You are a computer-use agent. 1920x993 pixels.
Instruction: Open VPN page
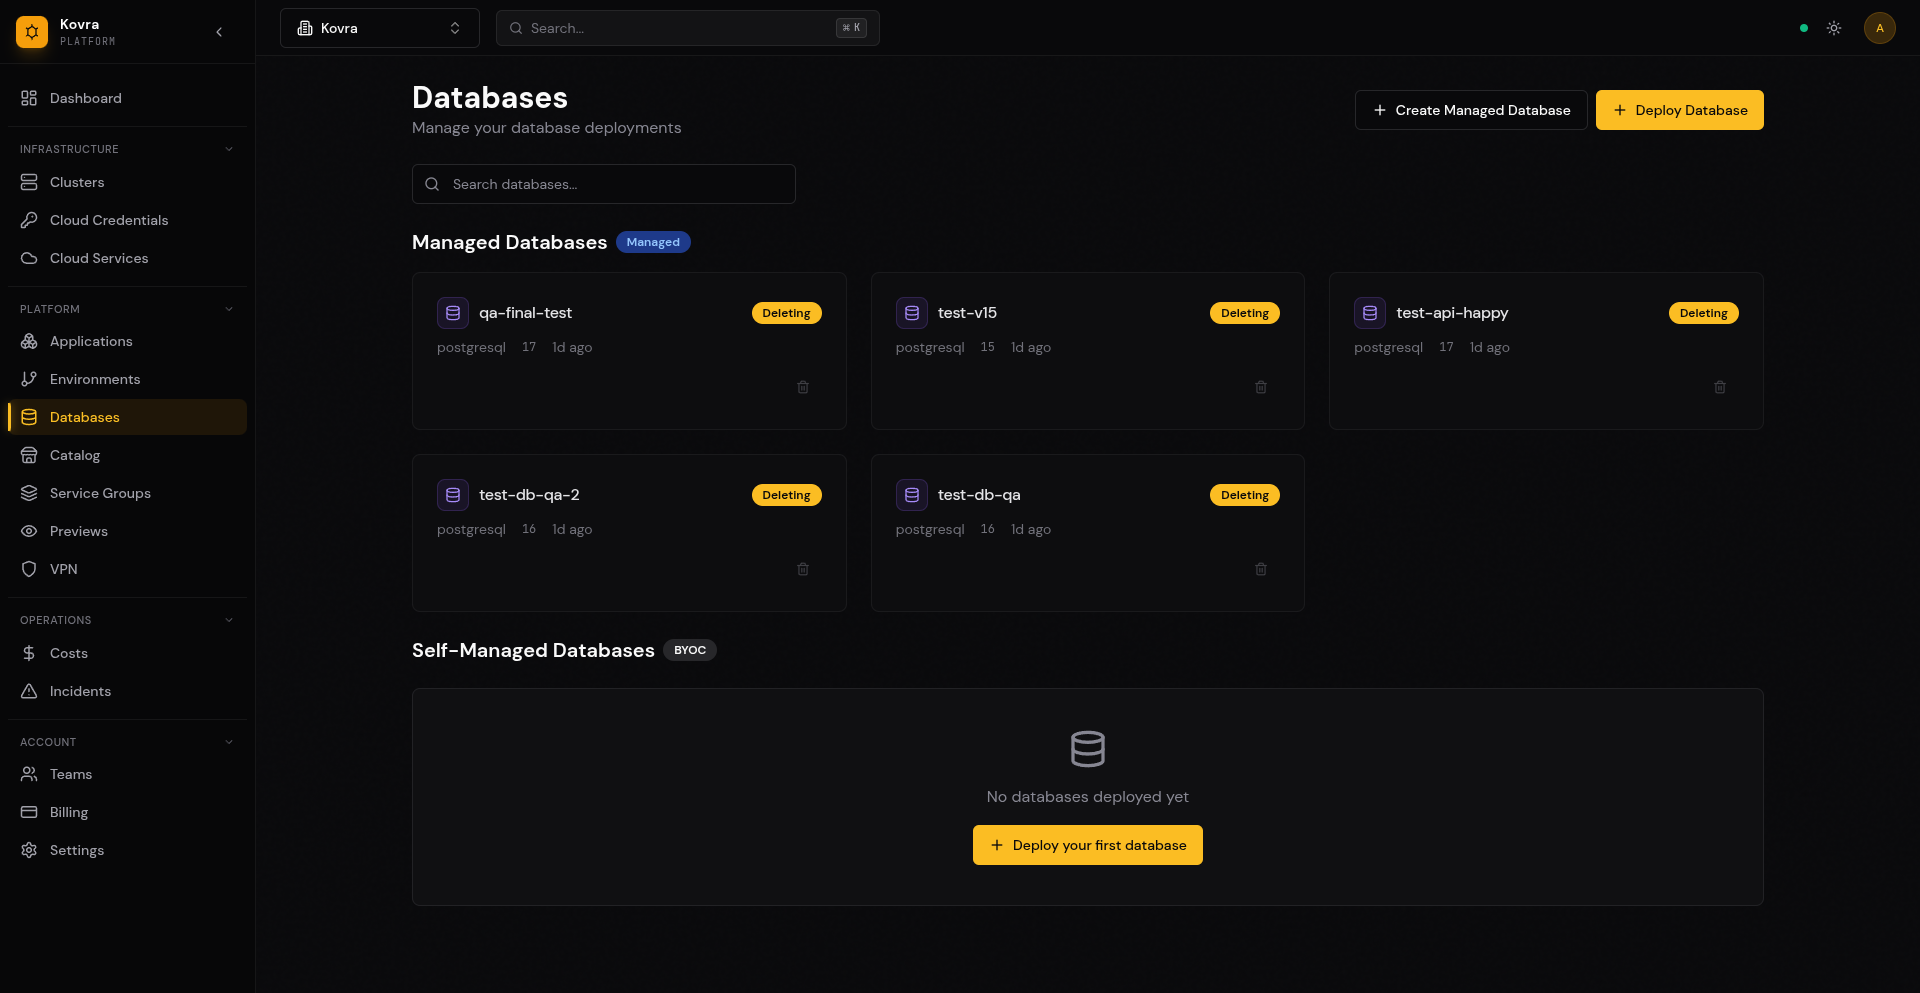pos(127,569)
